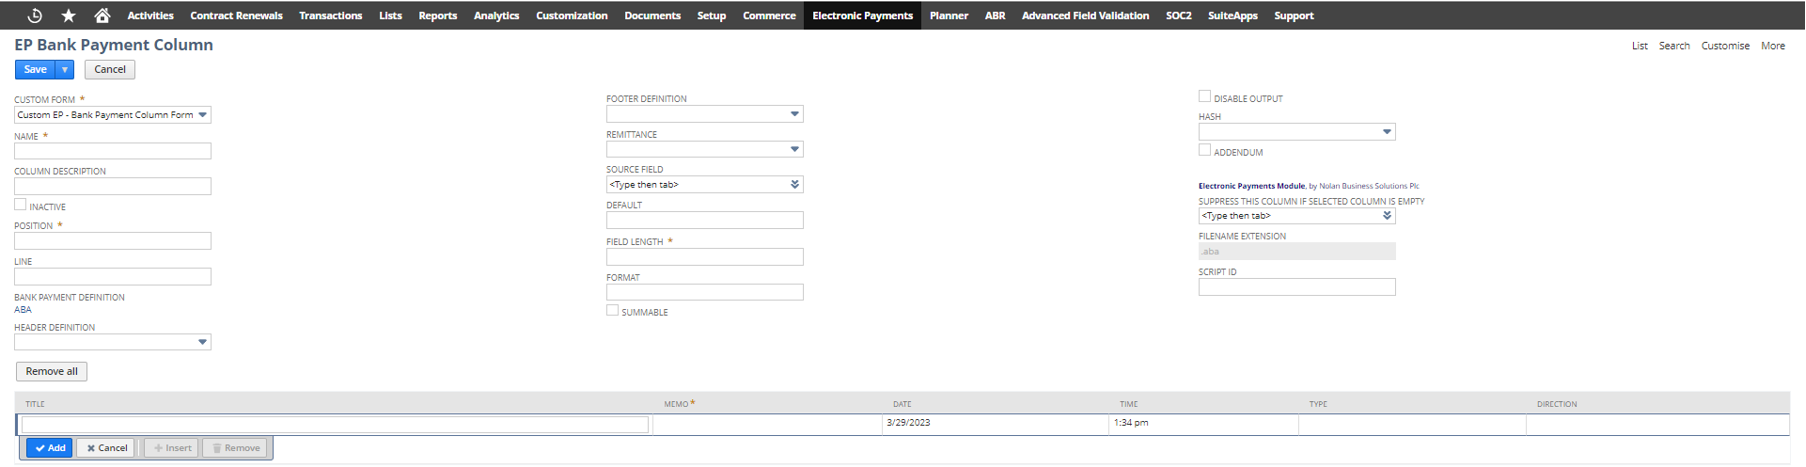Tick the Summable checkbox
The width and height of the screenshot is (1806, 467).
(x=612, y=311)
